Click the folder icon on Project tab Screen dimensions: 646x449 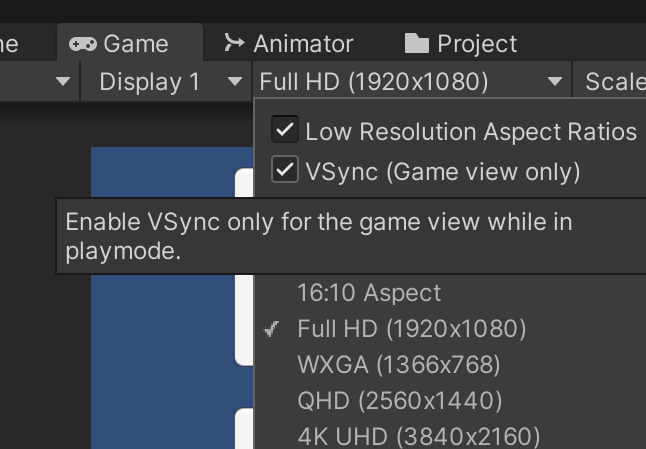coord(417,44)
